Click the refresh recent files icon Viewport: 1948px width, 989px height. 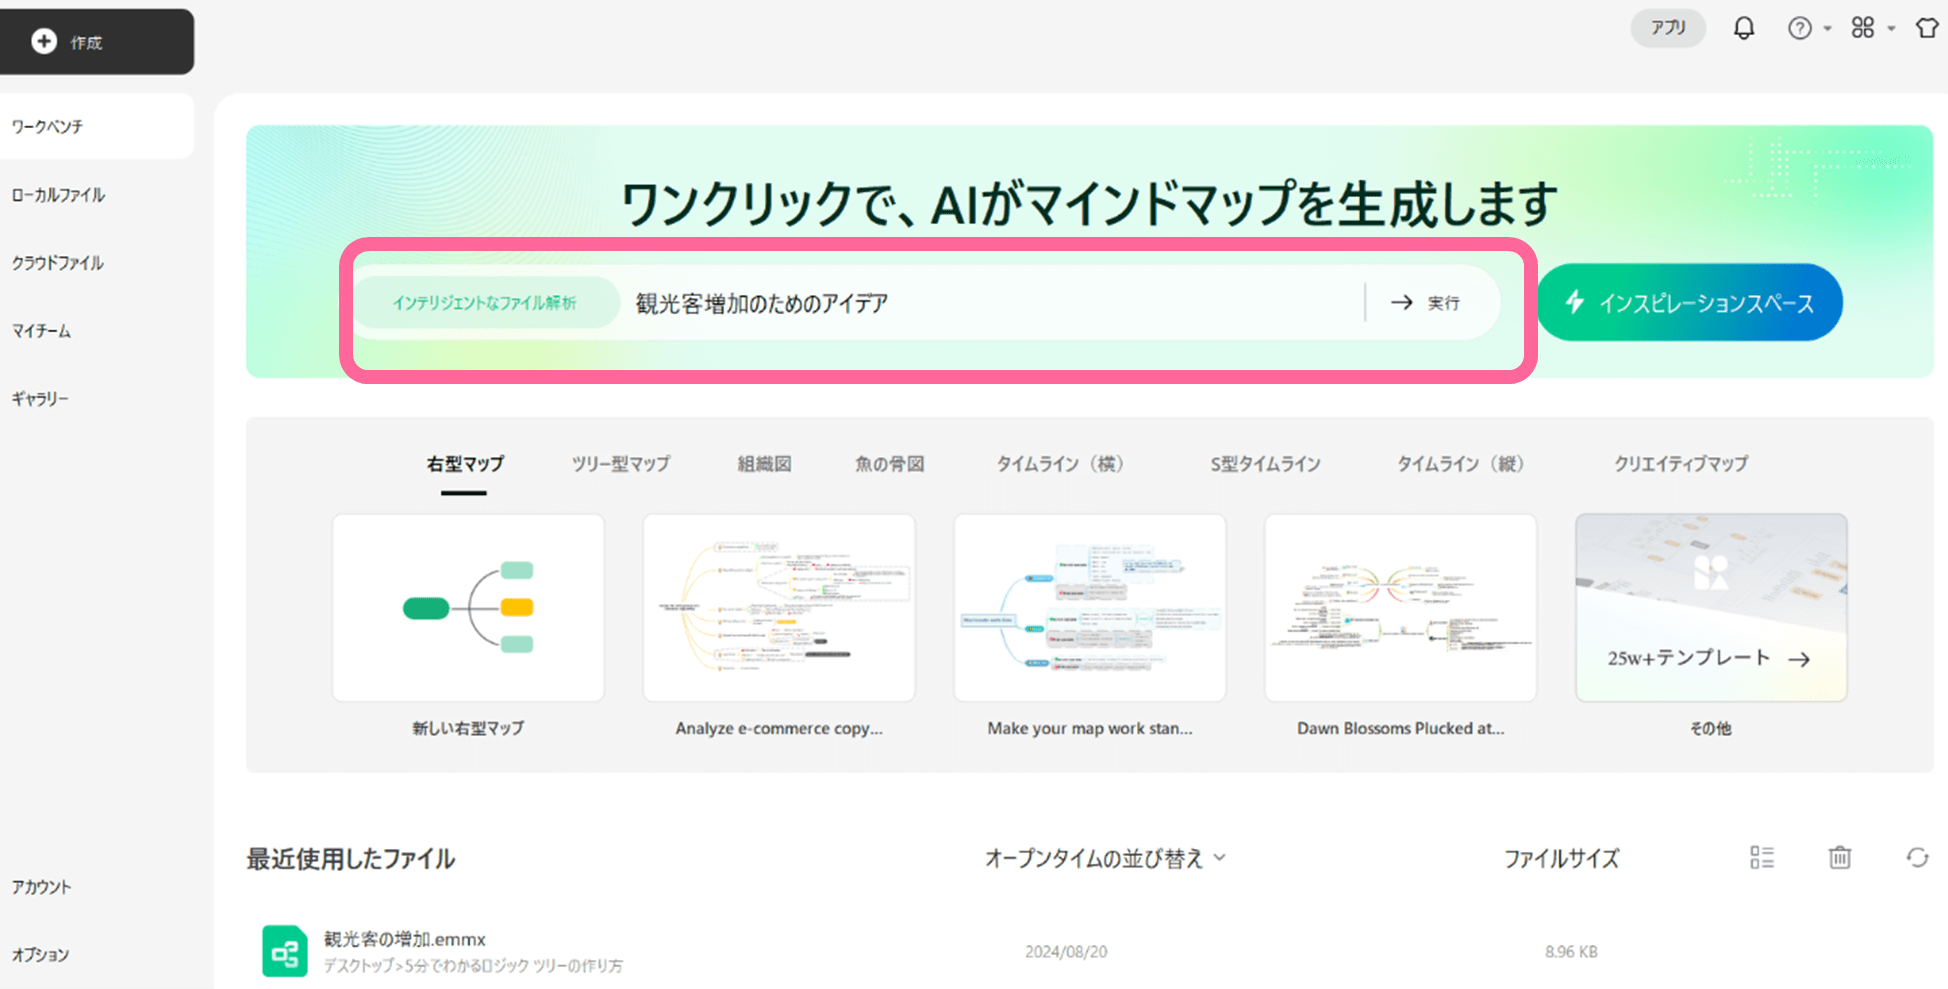1917,857
